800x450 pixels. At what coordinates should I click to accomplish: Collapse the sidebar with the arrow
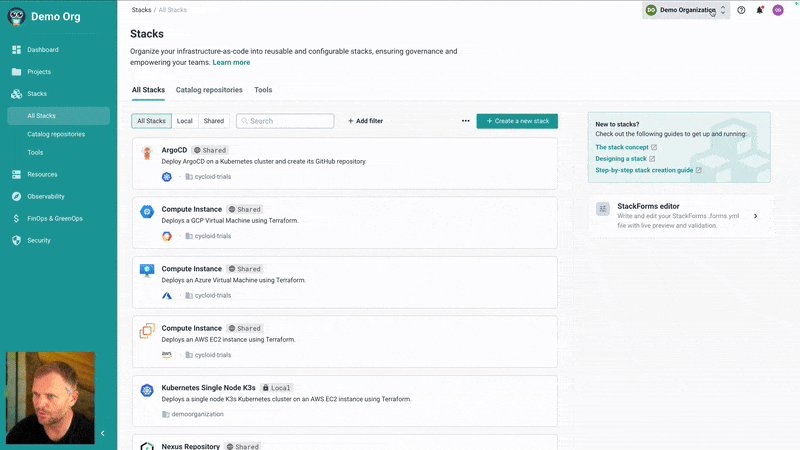tap(102, 433)
